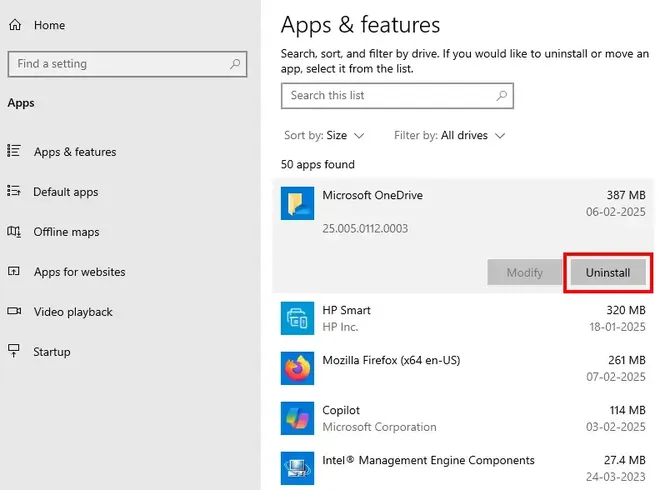Click the Mozilla Firefox app icon

coord(297,368)
